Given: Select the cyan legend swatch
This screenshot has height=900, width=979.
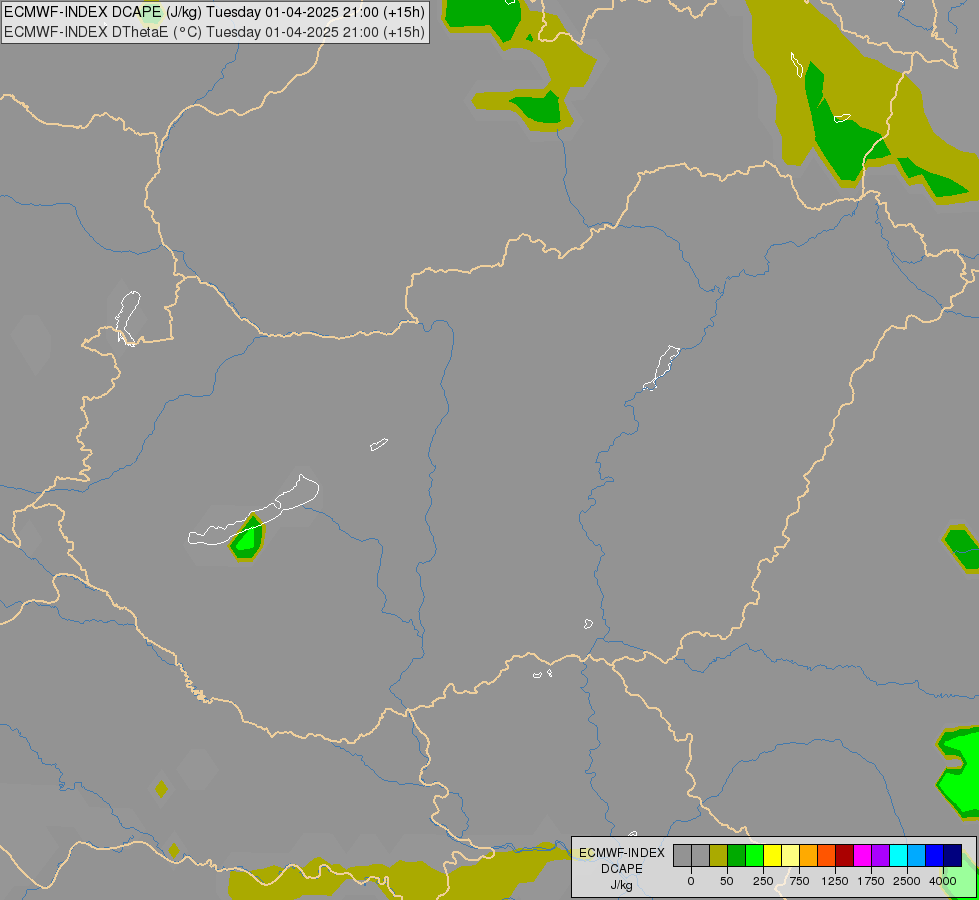Looking at the screenshot, I should pyautogui.click(x=898, y=855).
